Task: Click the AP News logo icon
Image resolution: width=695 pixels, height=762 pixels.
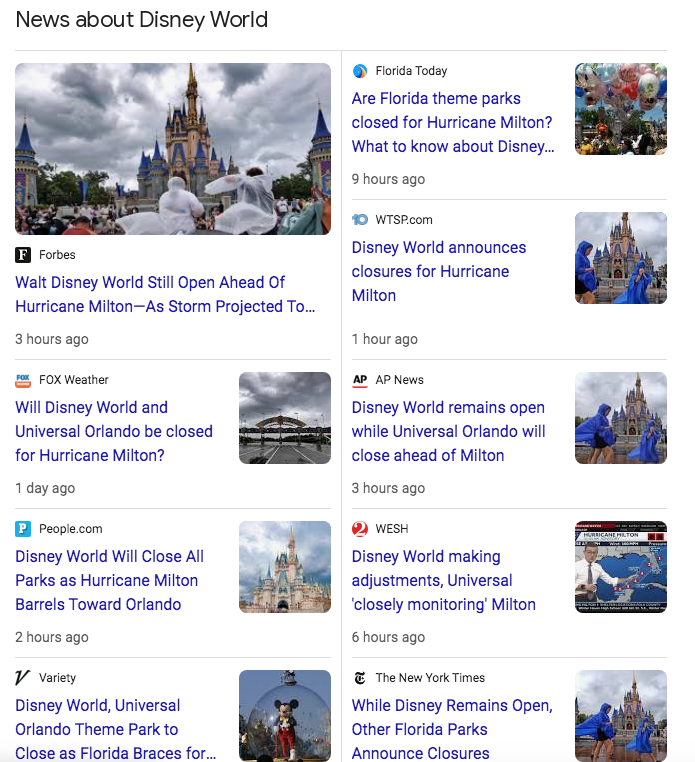Action: click(360, 380)
